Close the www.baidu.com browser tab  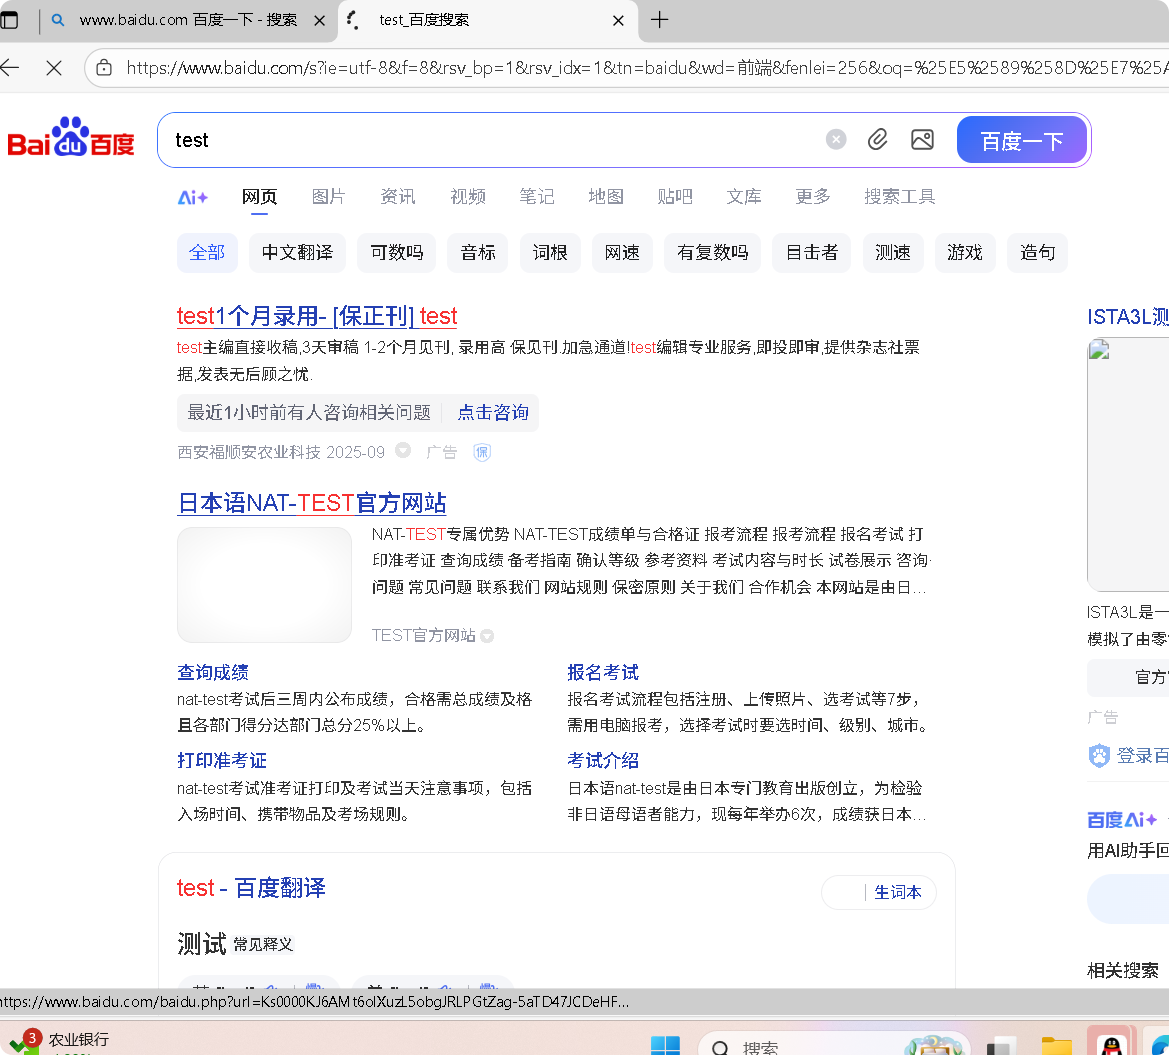click(319, 21)
